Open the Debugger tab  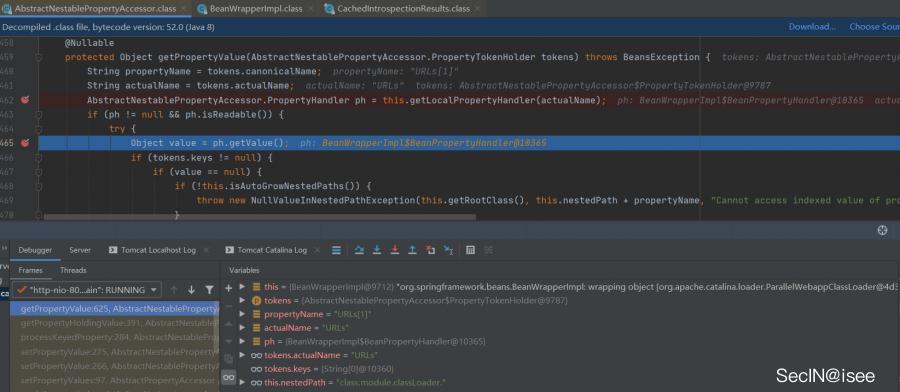[x=35, y=250]
